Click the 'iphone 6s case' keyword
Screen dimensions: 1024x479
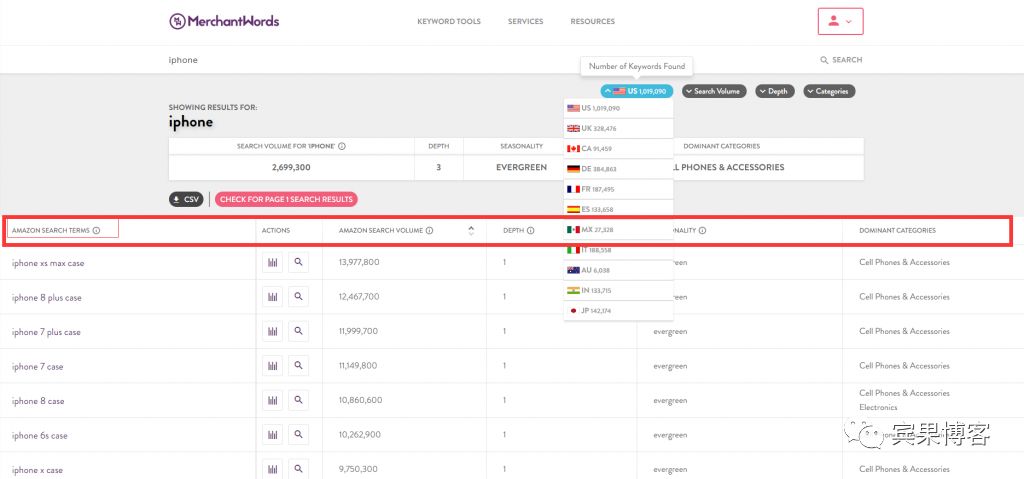point(39,436)
